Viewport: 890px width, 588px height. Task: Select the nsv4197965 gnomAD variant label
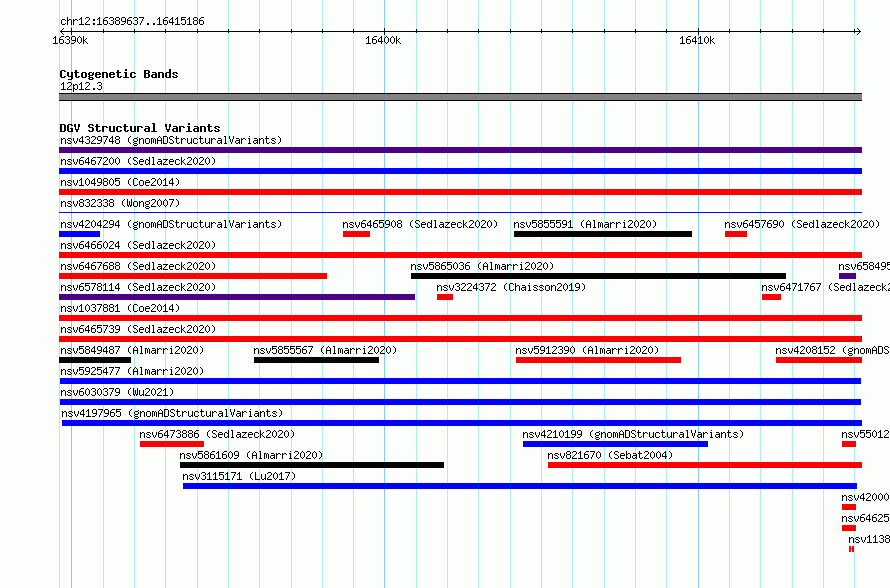pos(172,413)
